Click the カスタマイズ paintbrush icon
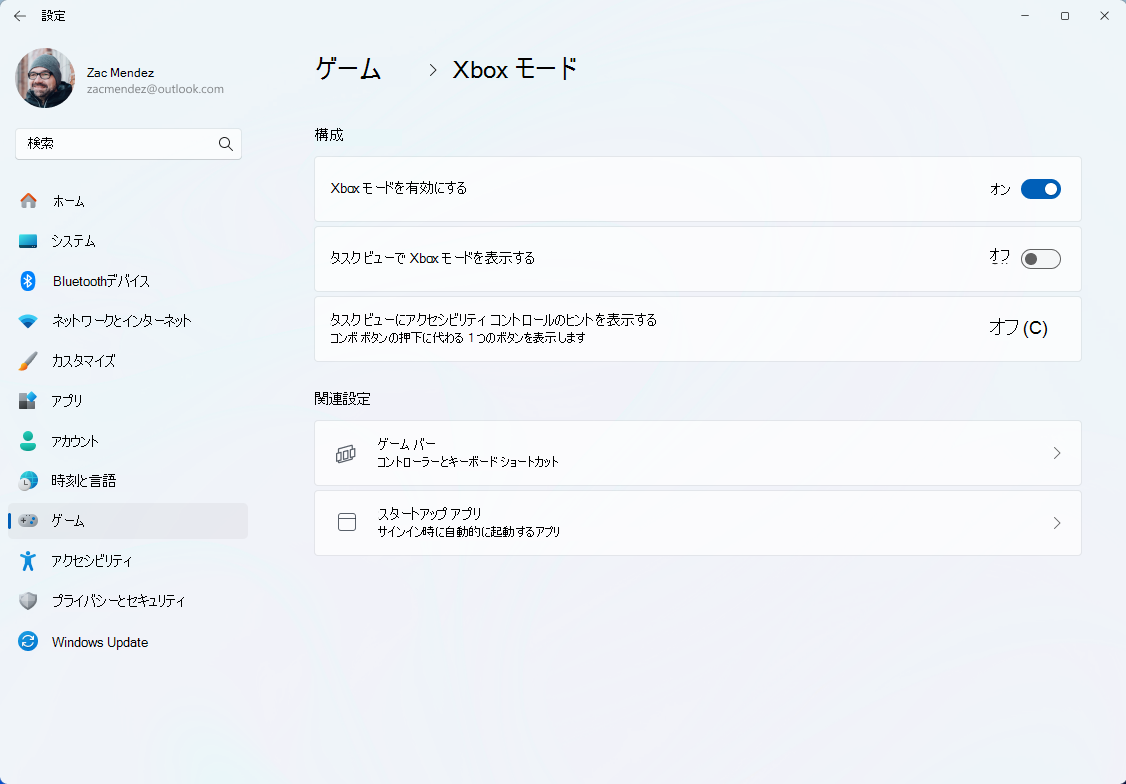This screenshot has width=1126, height=784. (x=28, y=361)
